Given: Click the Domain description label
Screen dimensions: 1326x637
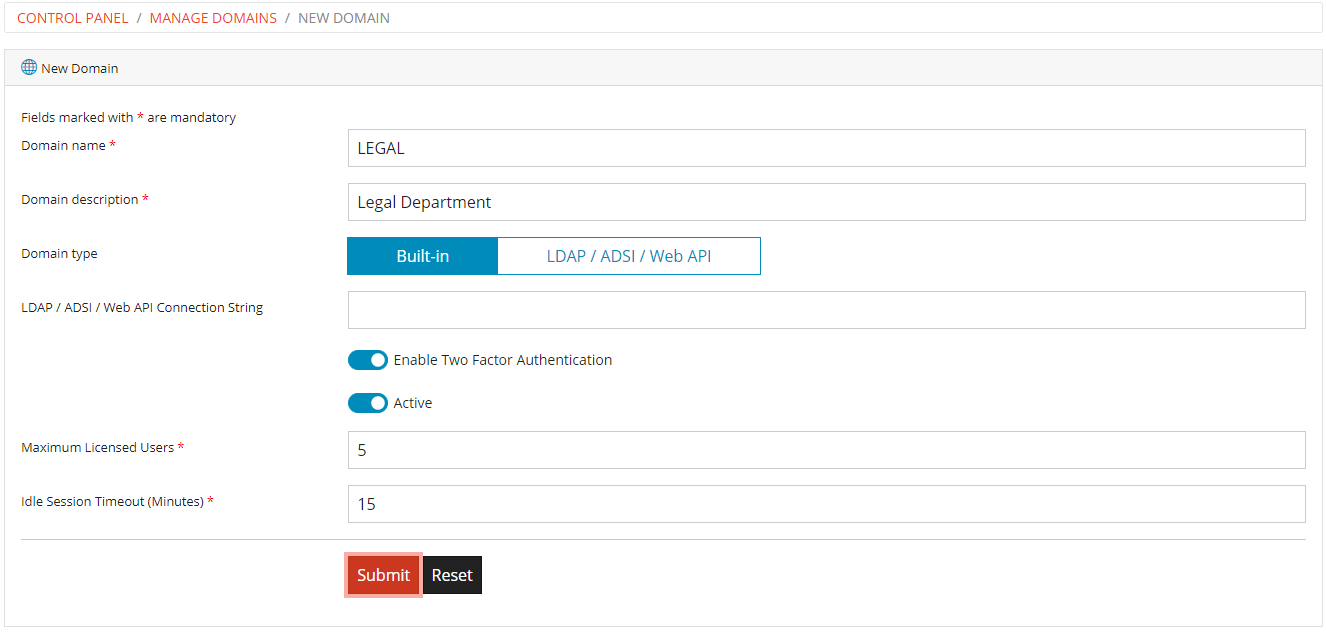Looking at the screenshot, I should [85, 200].
